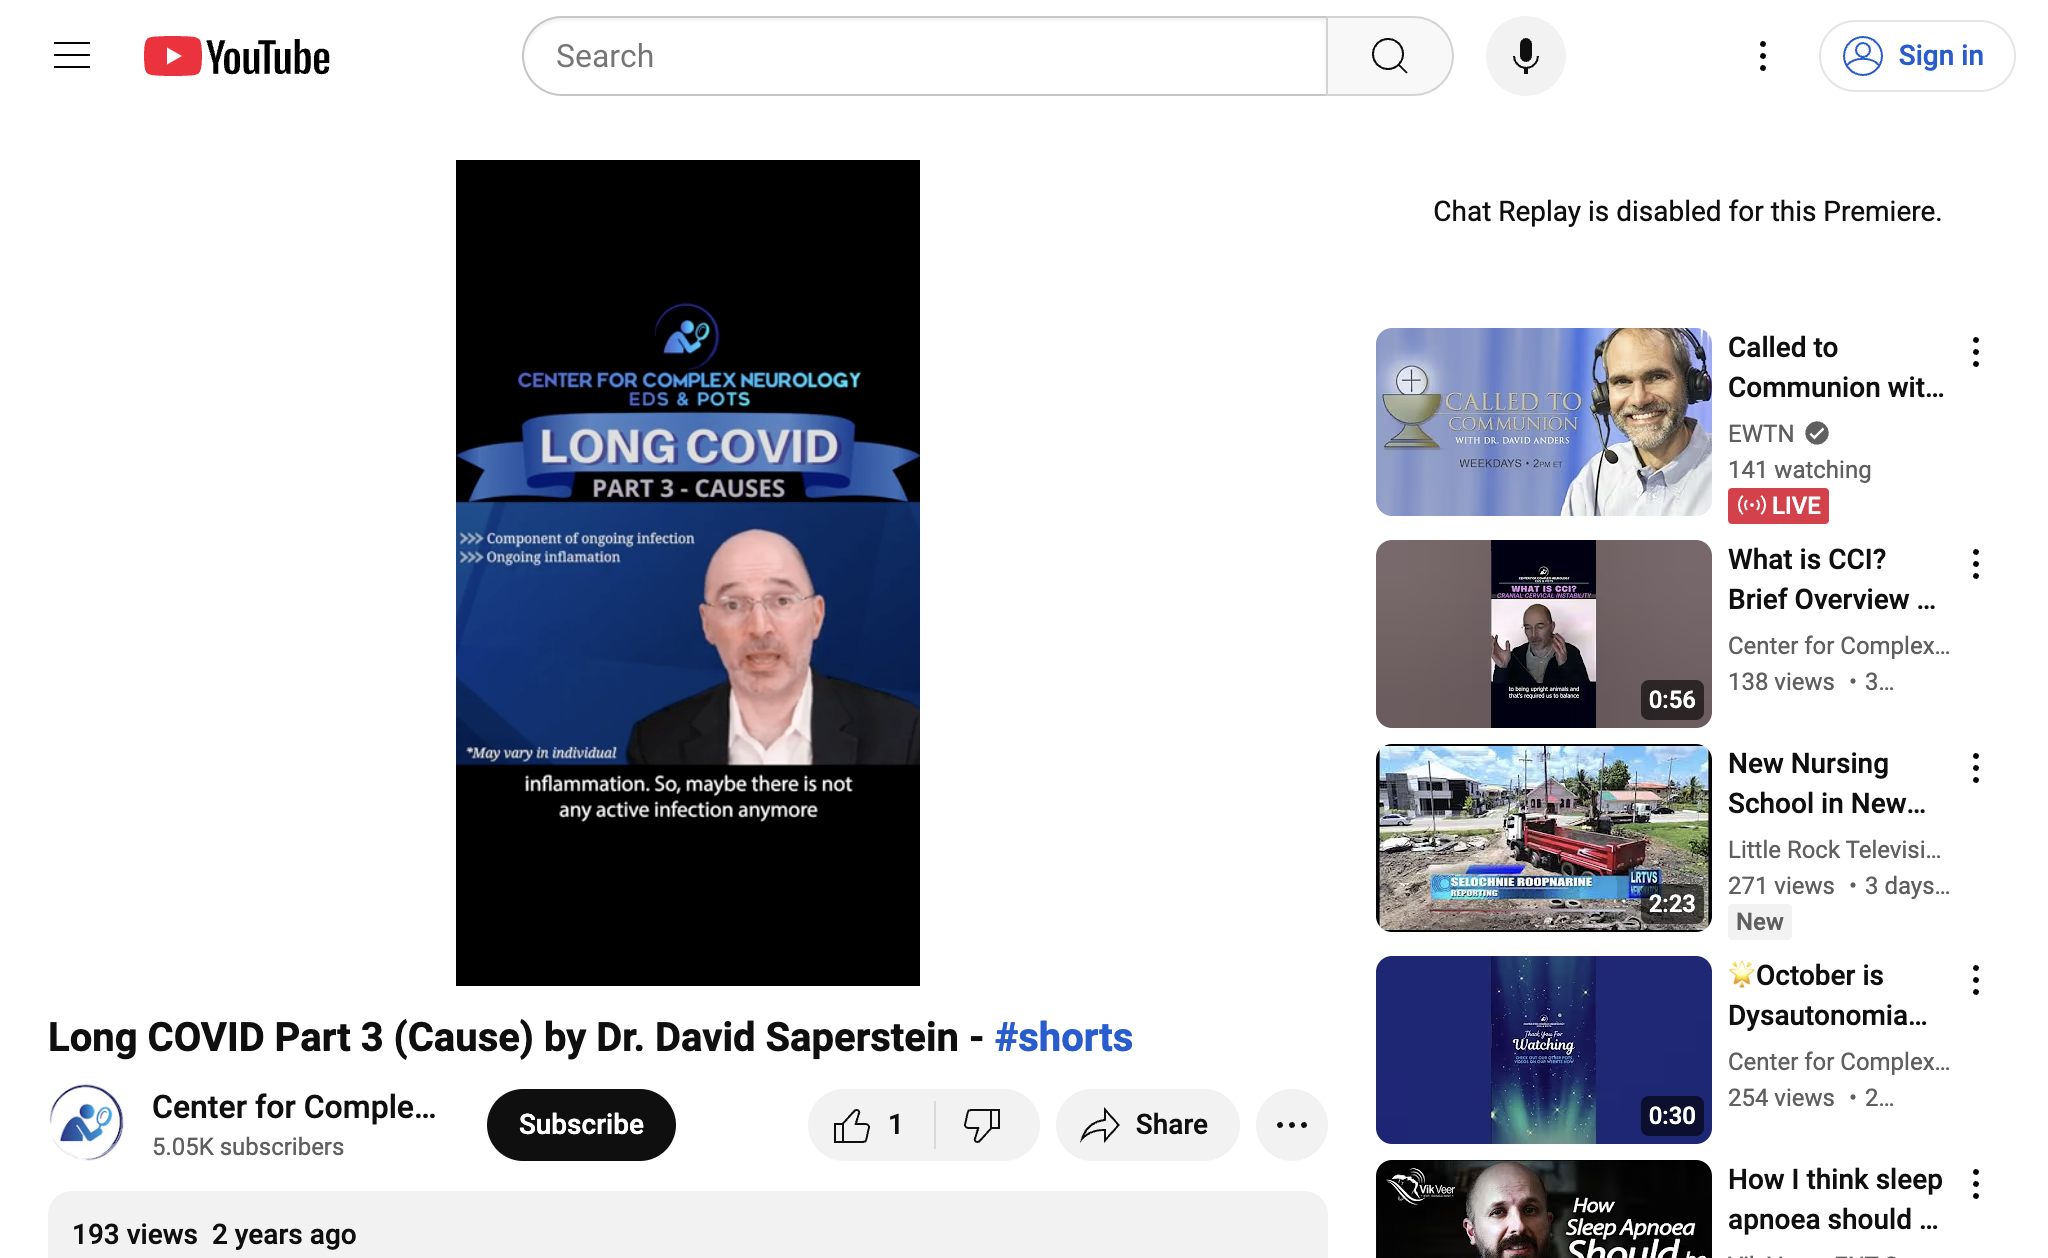Open options for sleep apnoea video

[1976, 1184]
